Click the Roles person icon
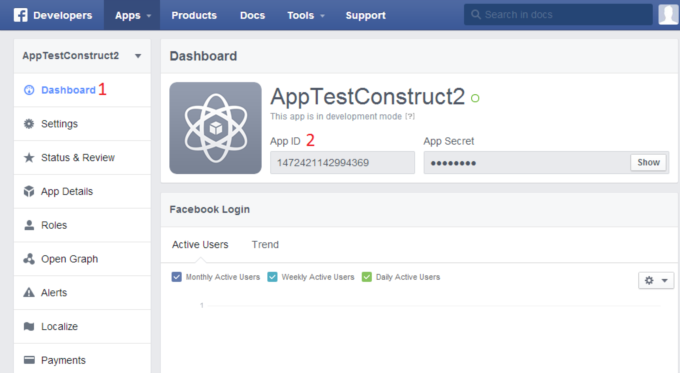This screenshot has height=373, width=680. tap(29, 225)
